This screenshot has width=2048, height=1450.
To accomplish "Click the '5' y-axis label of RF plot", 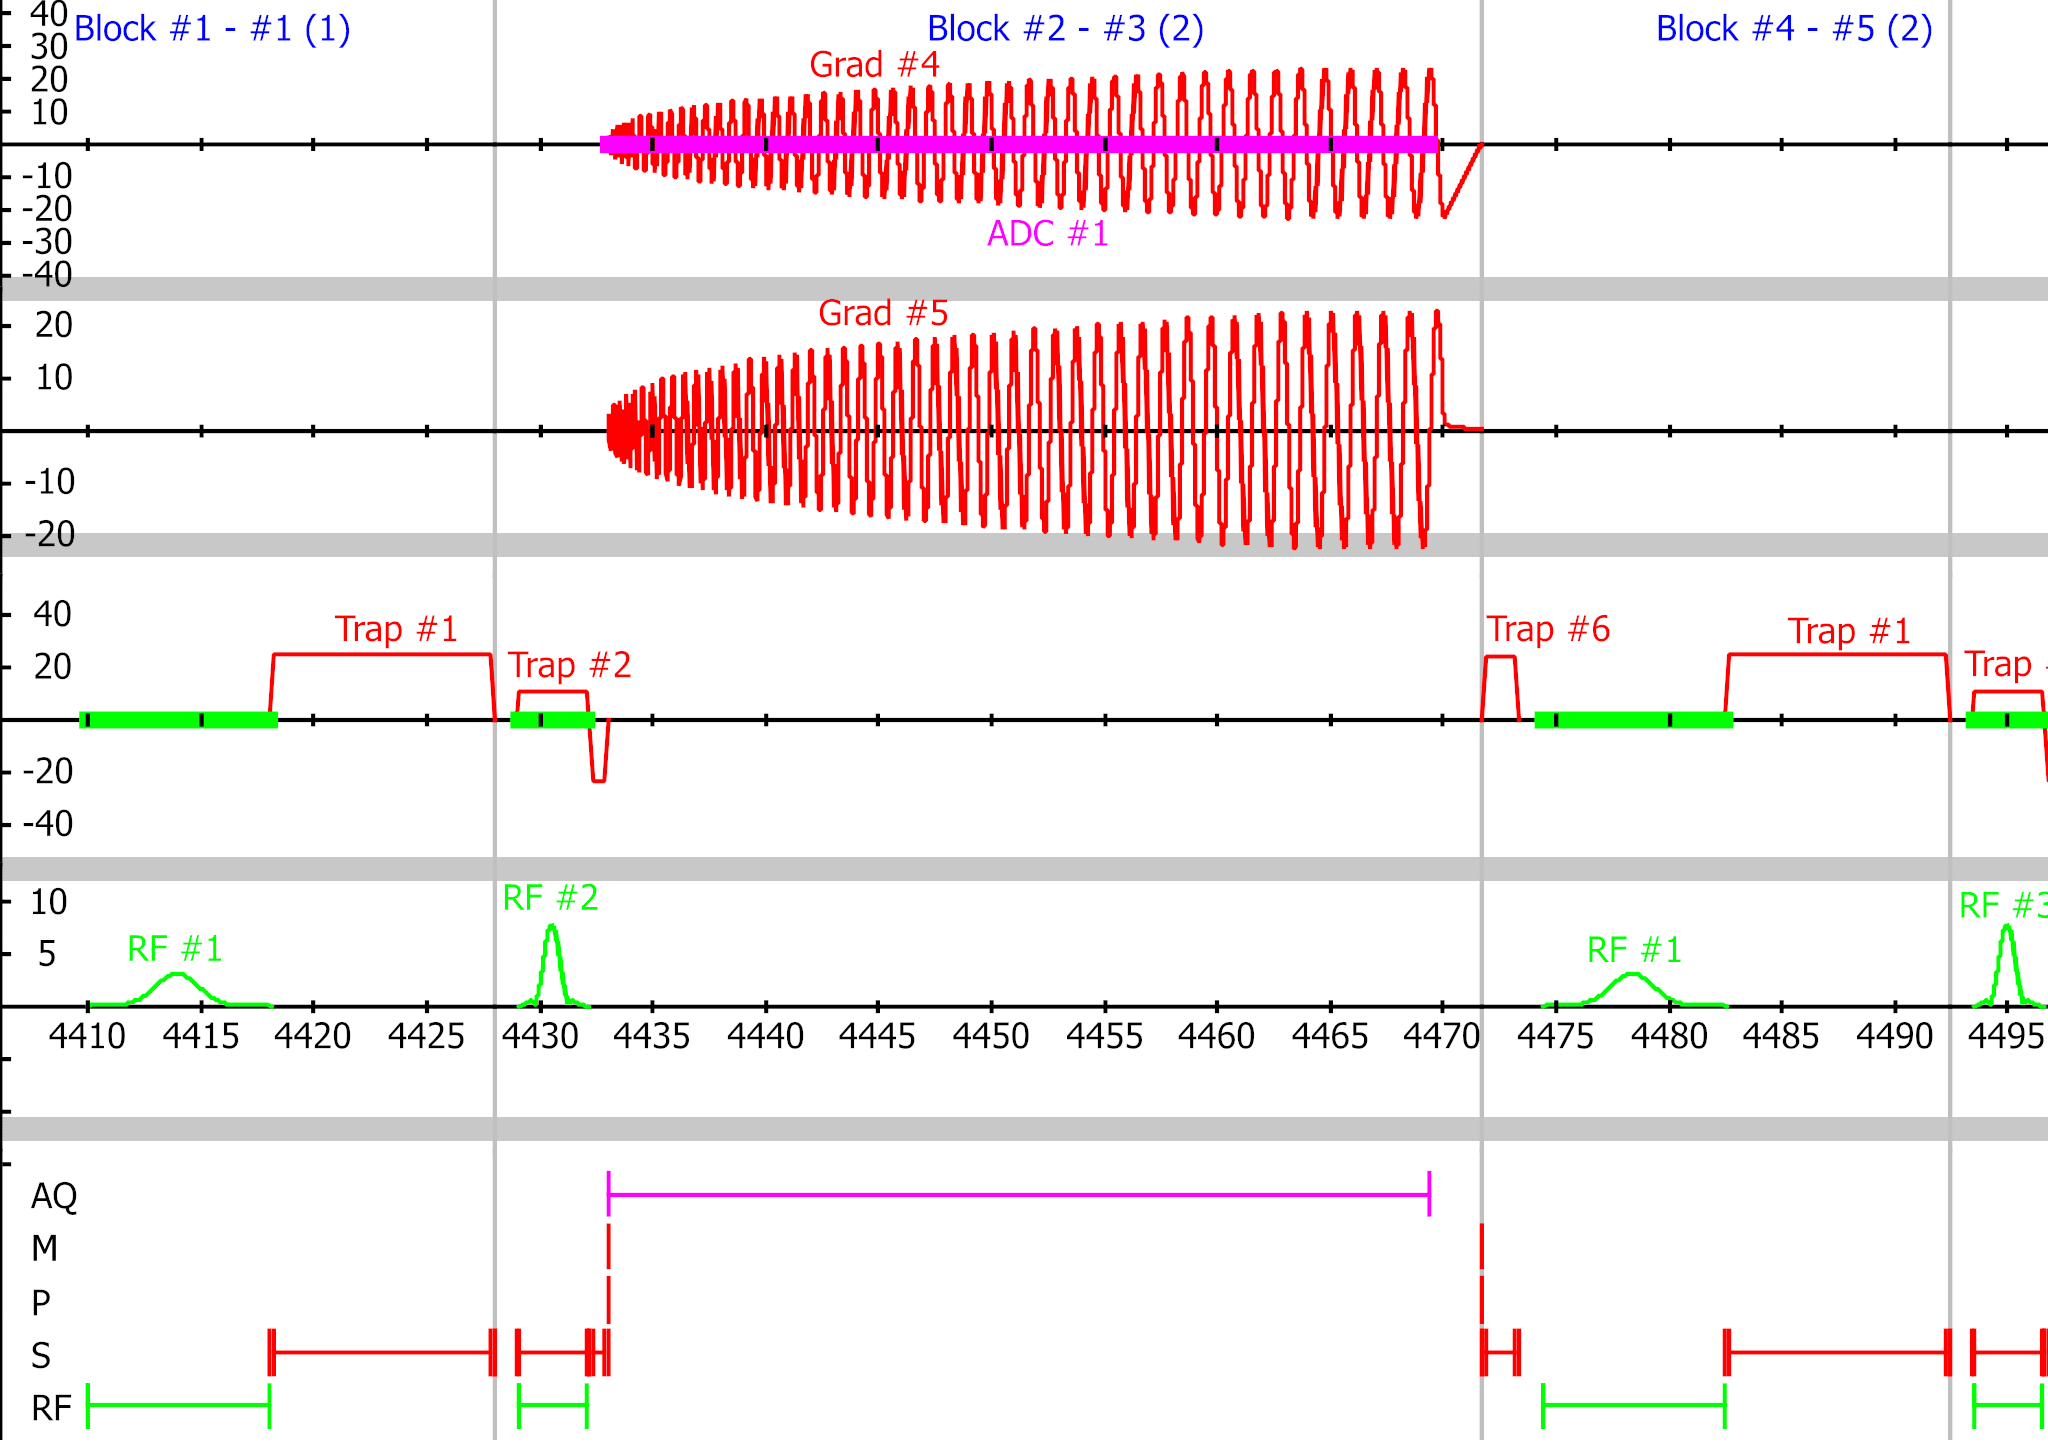I will (47, 954).
